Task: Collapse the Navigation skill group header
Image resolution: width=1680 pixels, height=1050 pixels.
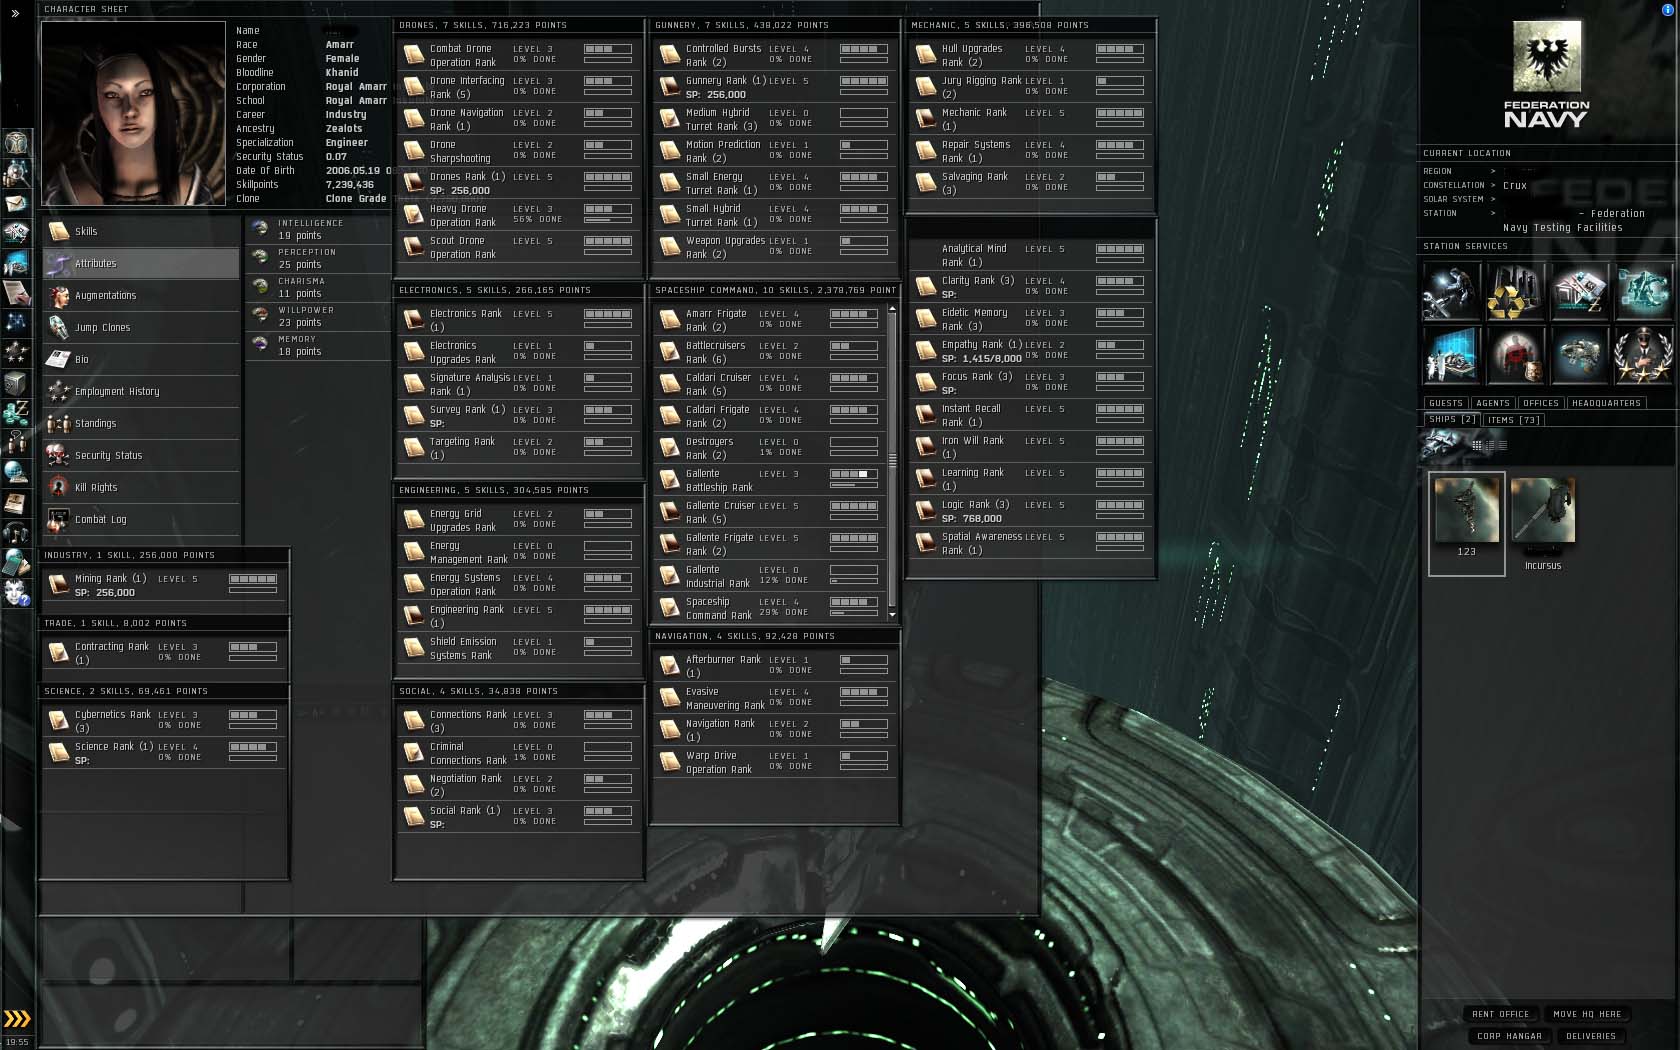Action: pos(774,636)
